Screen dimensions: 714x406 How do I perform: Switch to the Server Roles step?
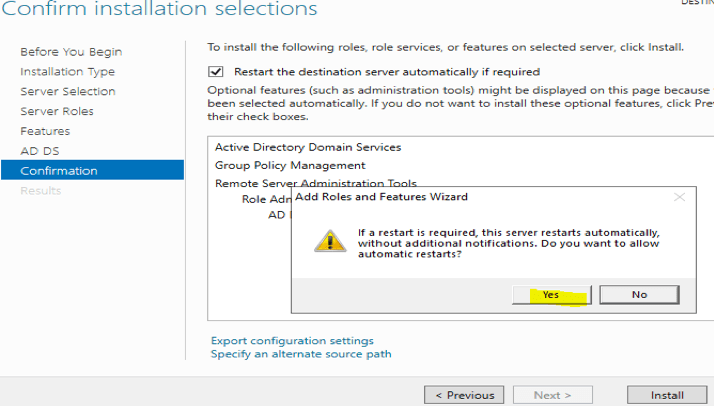click(x=57, y=111)
